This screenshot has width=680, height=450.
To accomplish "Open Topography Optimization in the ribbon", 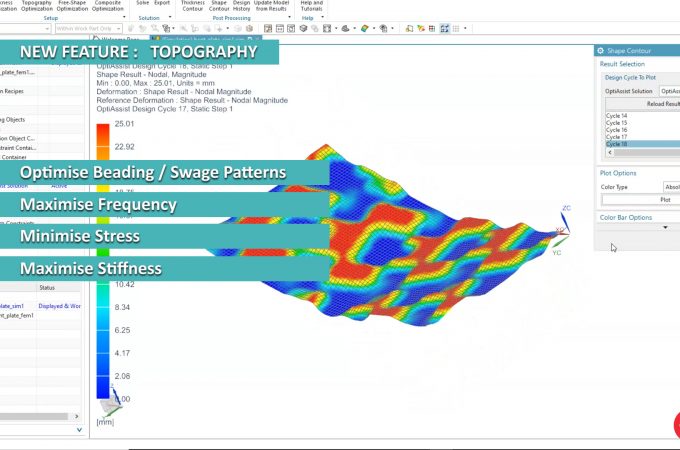I will [x=37, y=5].
